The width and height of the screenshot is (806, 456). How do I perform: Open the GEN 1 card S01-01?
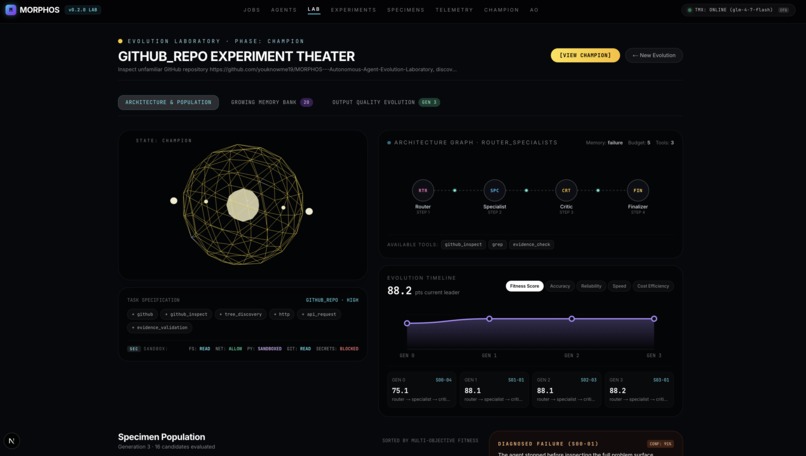click(x=494, y=390)
